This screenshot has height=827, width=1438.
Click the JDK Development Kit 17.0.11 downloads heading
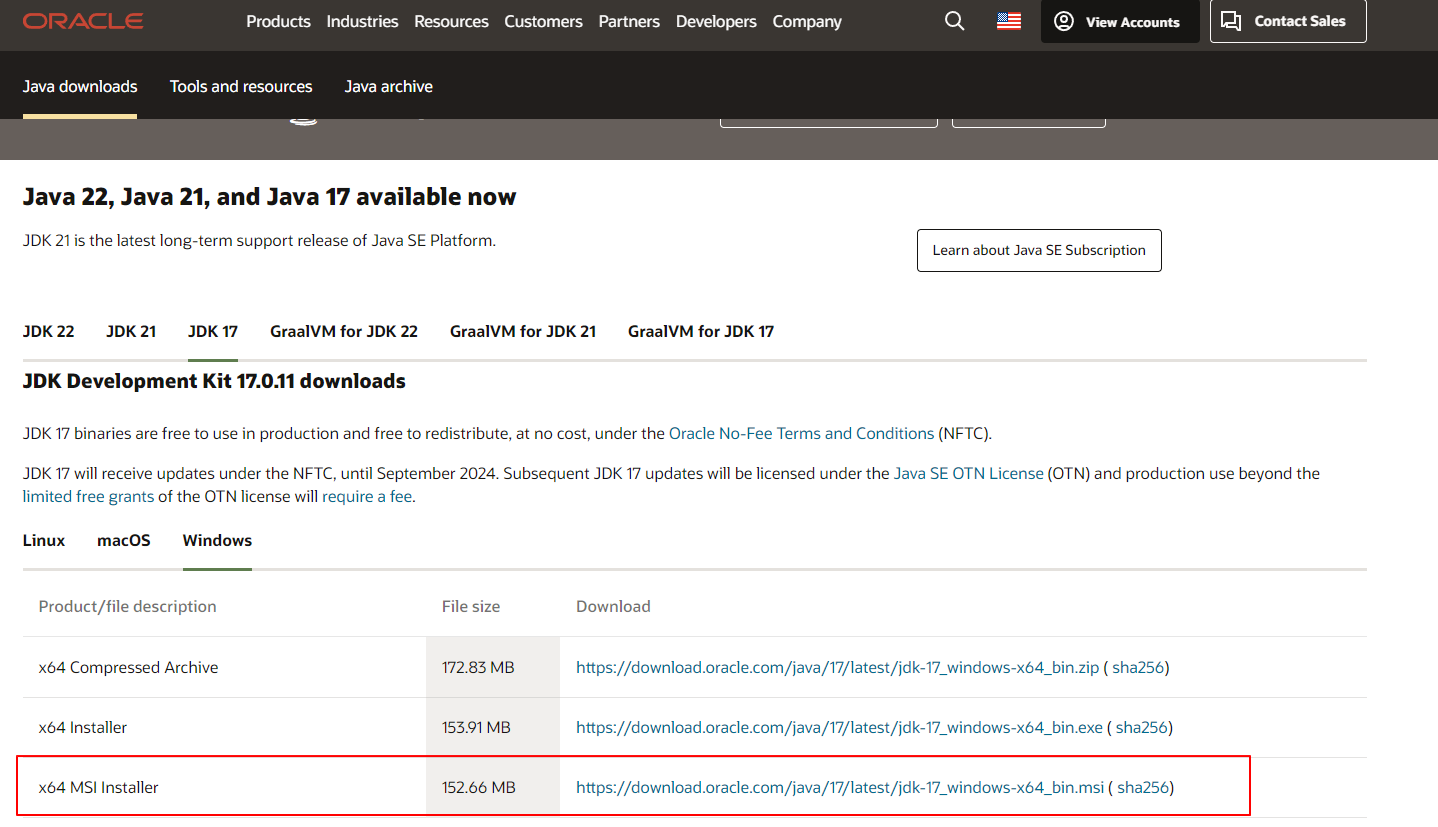click(214, 381)
